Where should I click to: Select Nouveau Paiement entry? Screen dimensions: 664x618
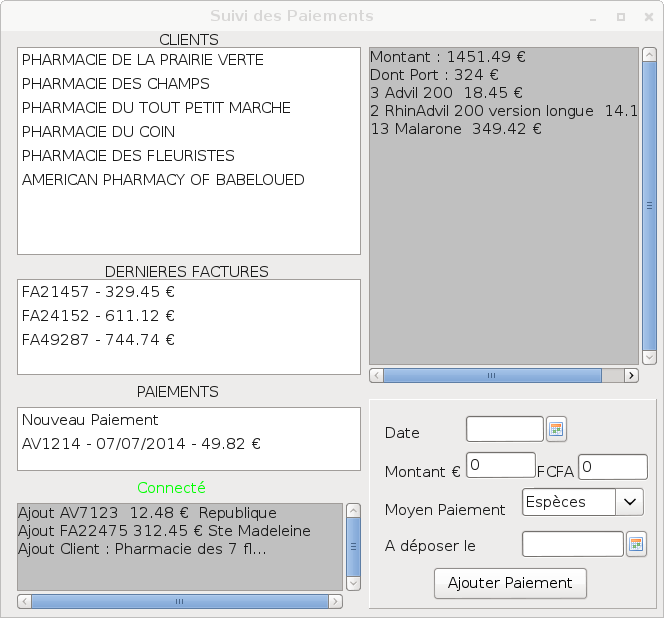tap(189, 420)
